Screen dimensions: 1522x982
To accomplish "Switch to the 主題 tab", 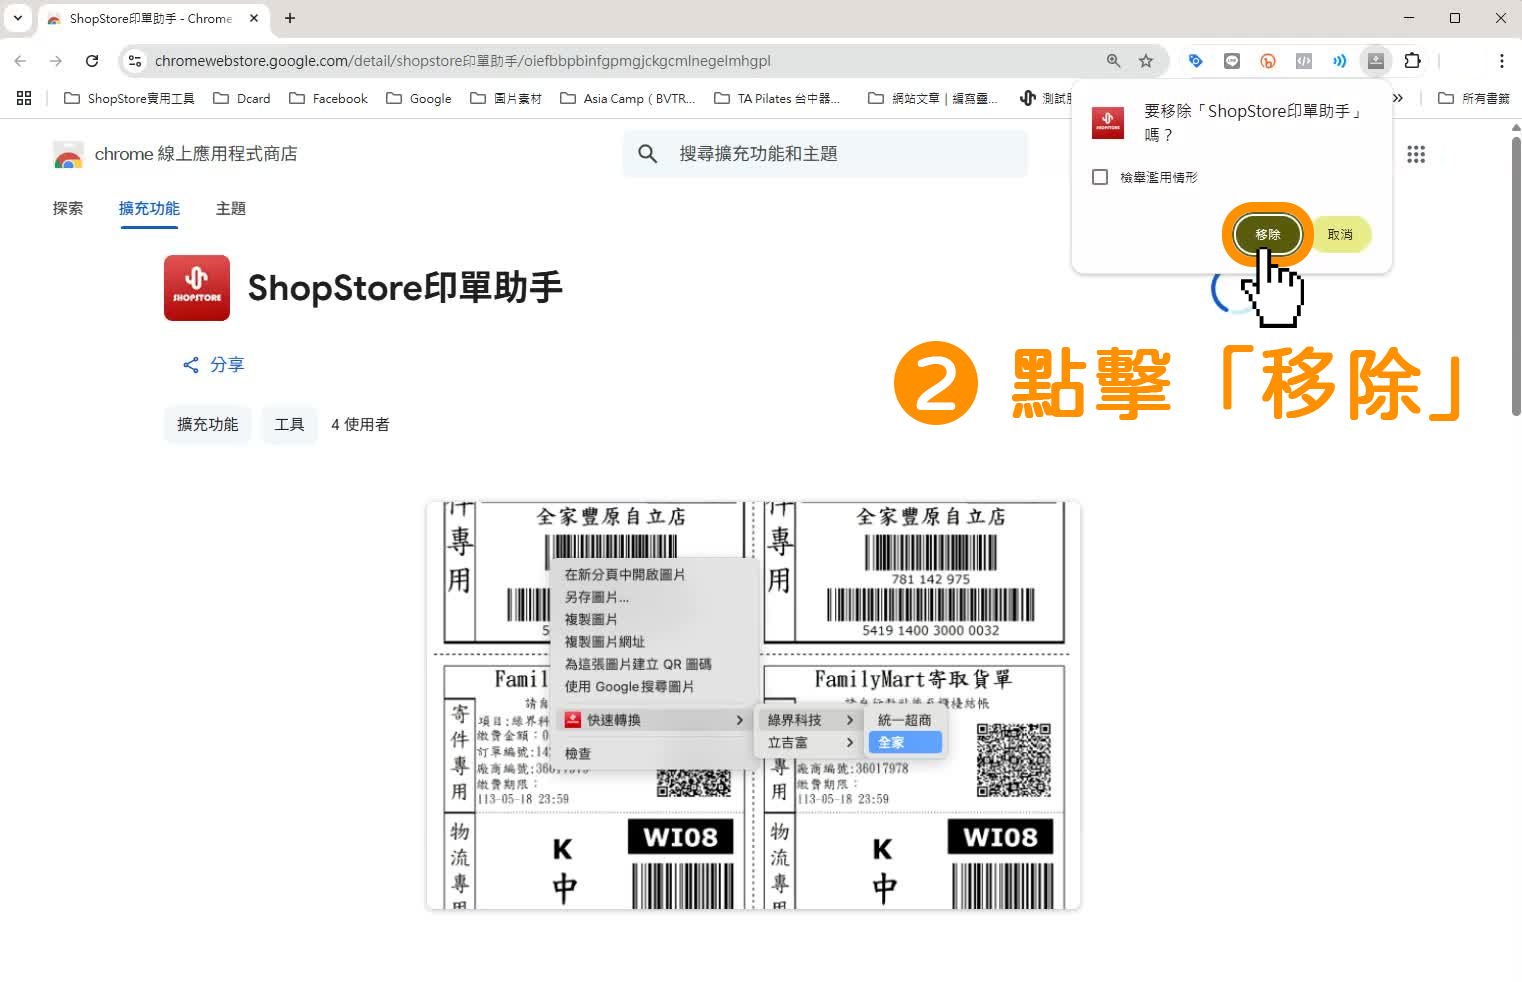I will coord(231,208).
